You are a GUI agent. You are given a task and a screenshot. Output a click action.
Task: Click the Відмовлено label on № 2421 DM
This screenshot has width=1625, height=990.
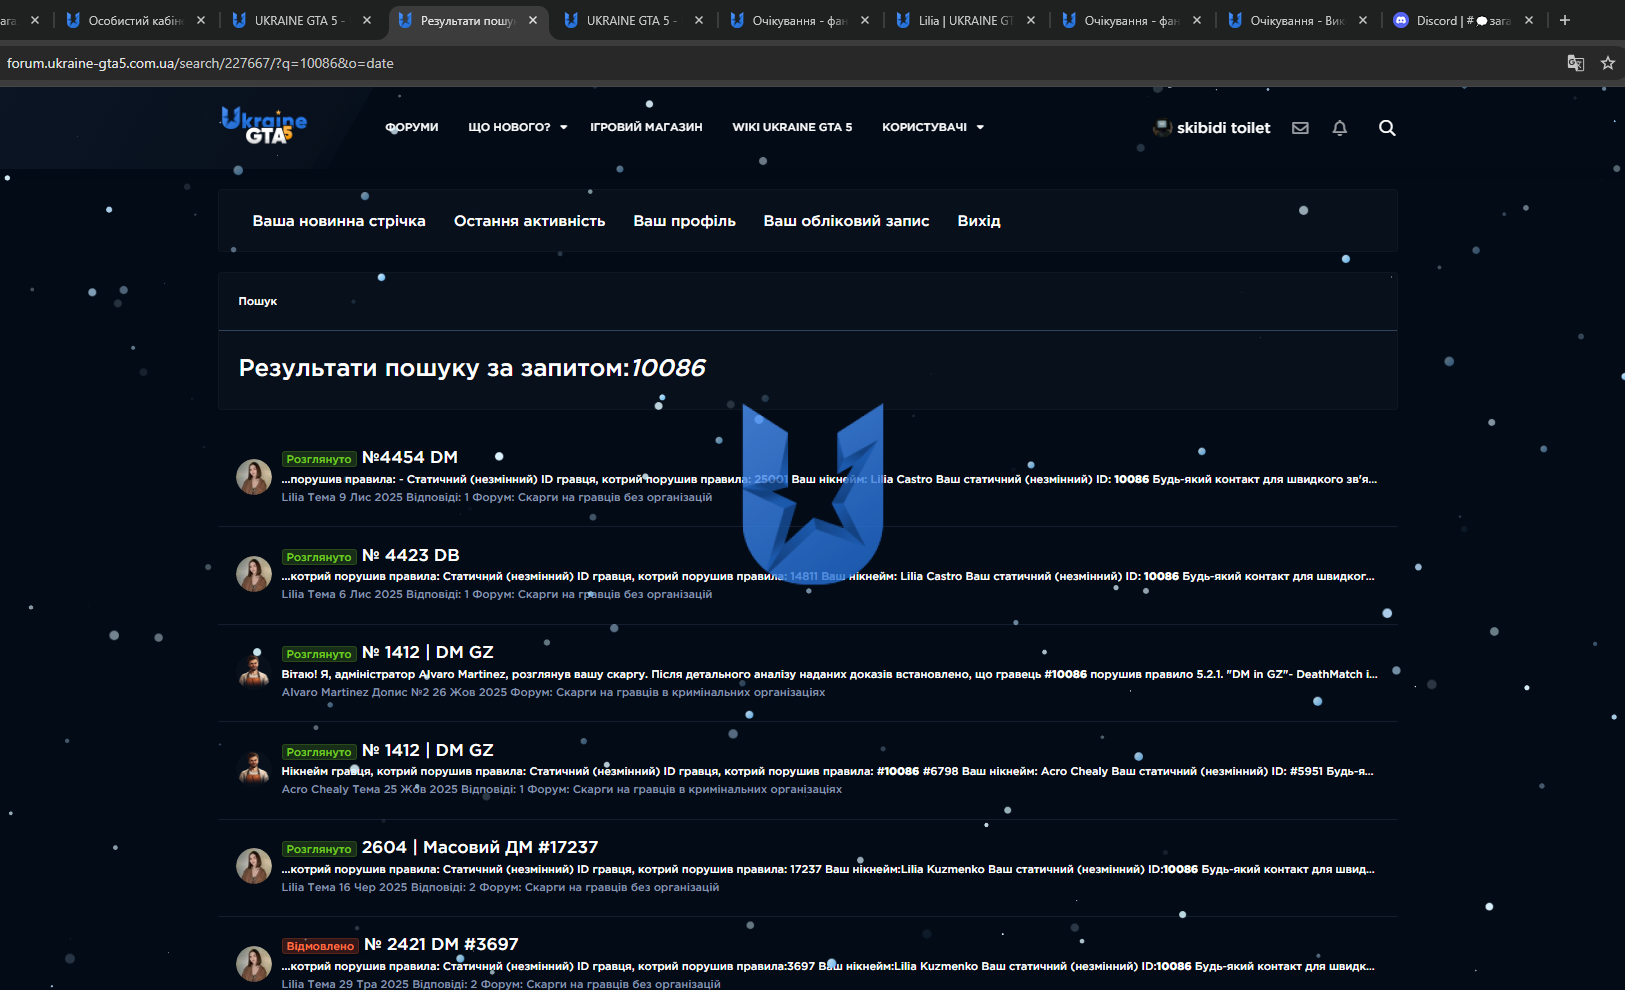[x=320, y=946]
